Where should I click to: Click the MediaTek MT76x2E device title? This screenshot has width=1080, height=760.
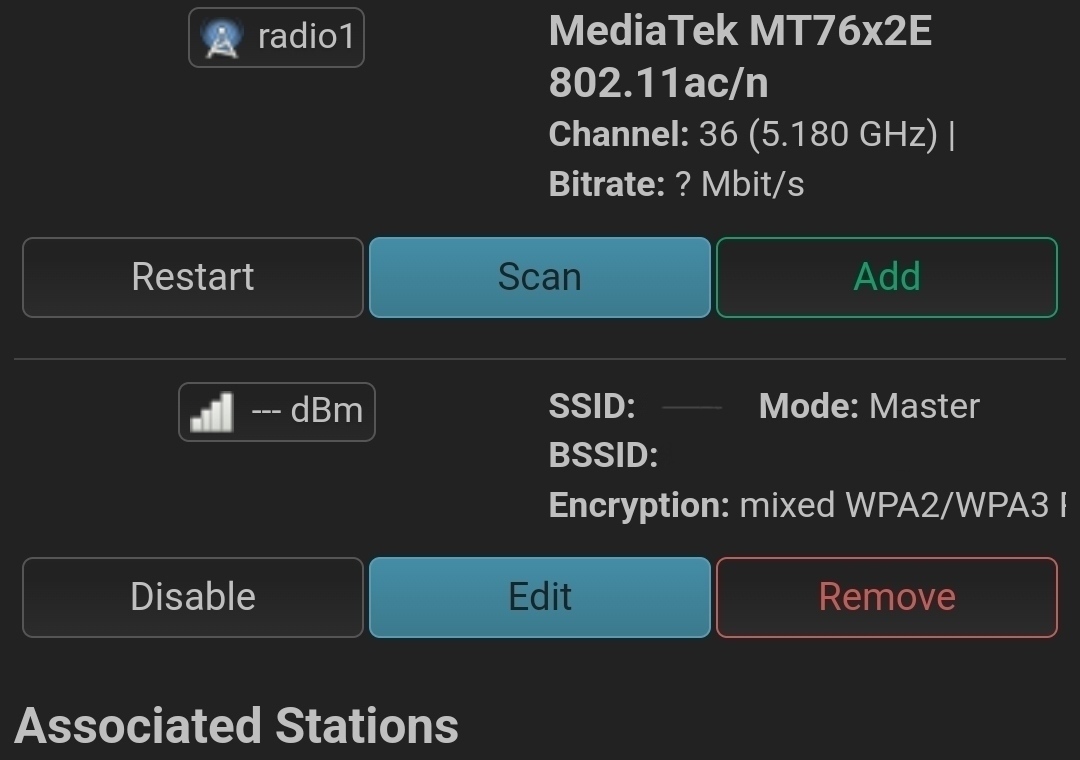pyautogui.click(x=740, y=32)
